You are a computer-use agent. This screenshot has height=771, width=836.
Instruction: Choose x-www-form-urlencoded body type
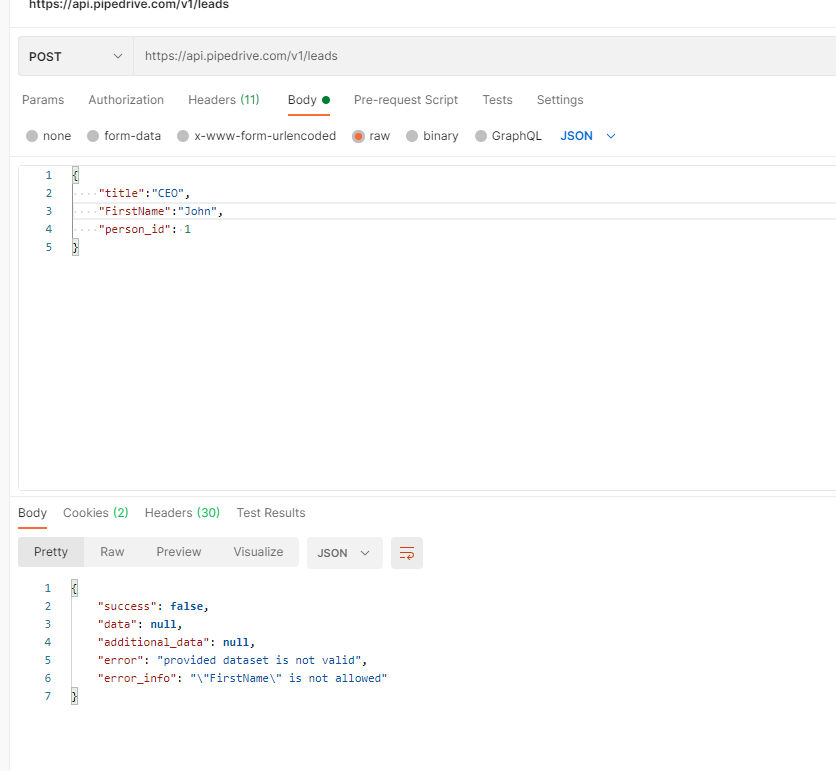click(x=183, y=136)
